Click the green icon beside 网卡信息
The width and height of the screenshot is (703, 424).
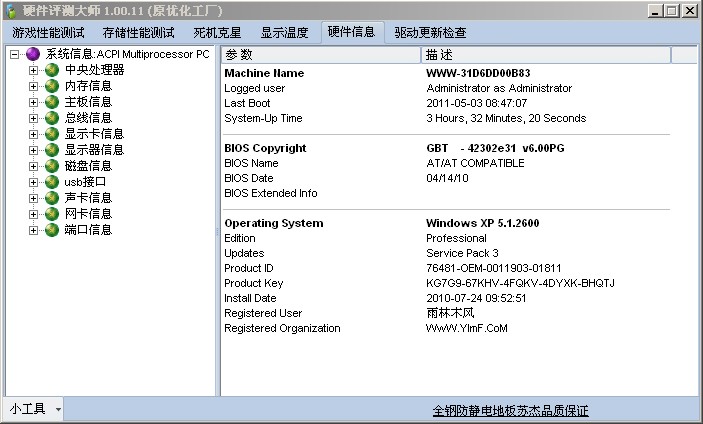tap(52, 214)
